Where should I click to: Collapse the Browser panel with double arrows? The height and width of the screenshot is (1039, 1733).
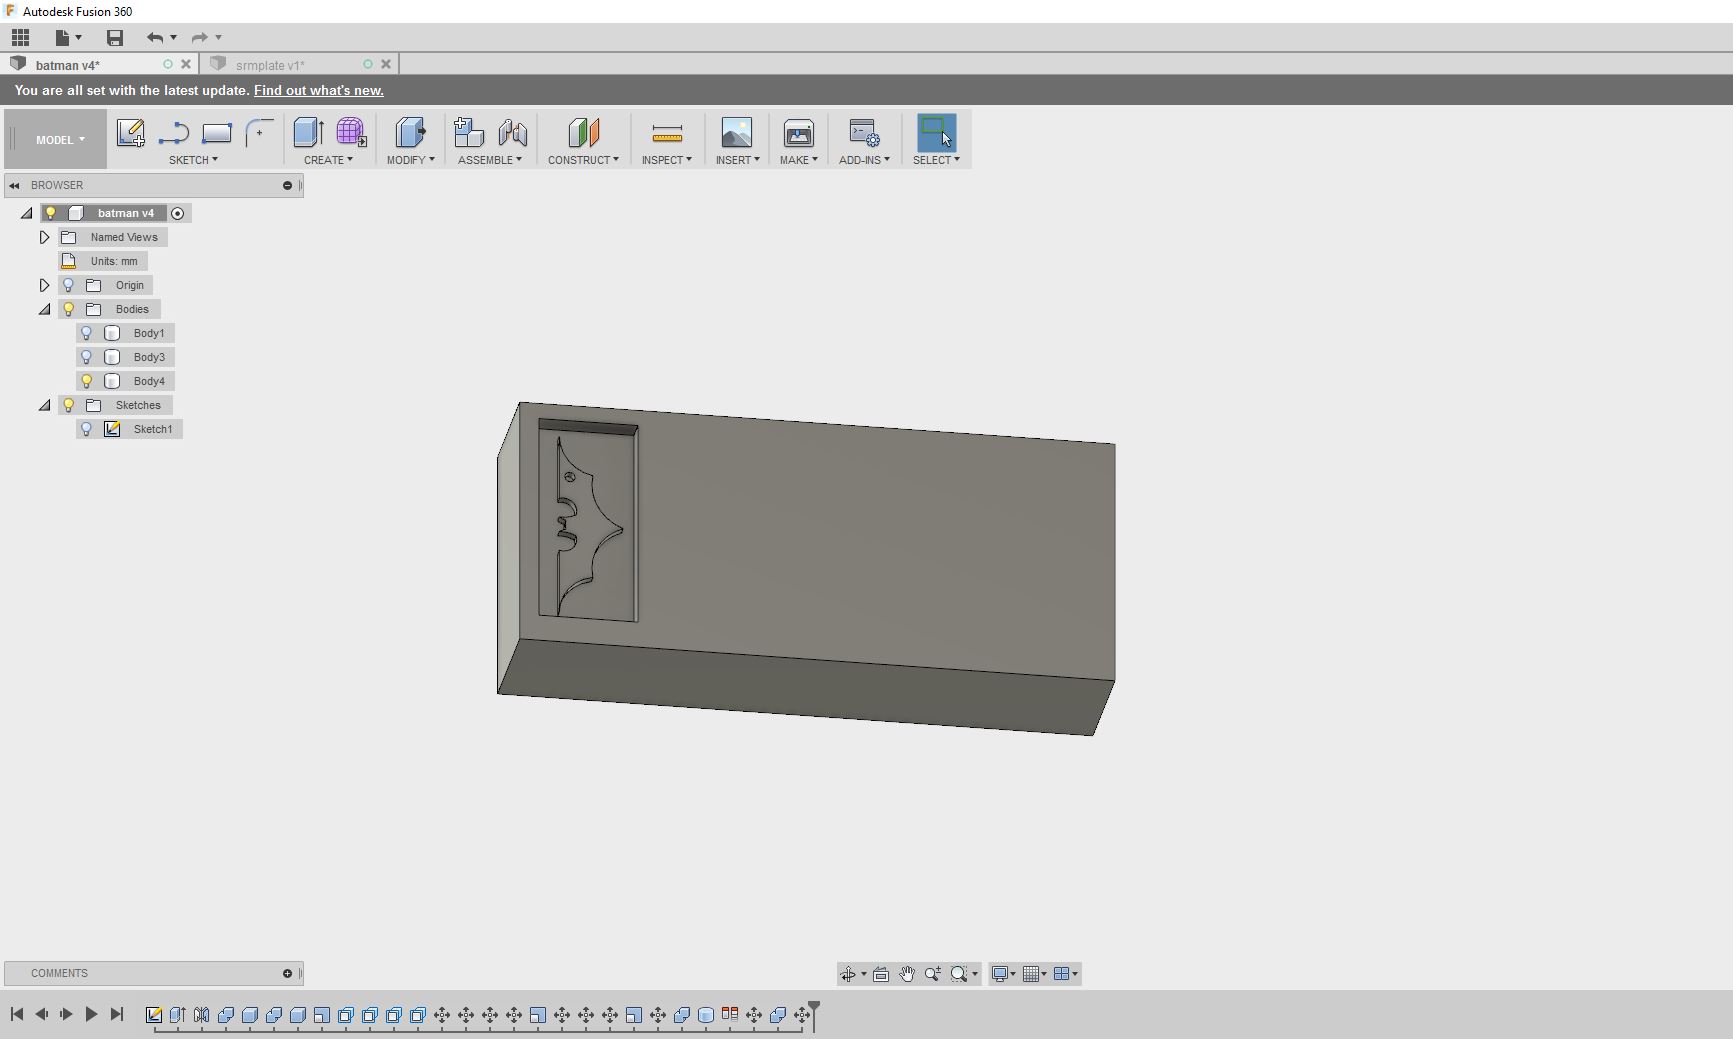point(14,185)
